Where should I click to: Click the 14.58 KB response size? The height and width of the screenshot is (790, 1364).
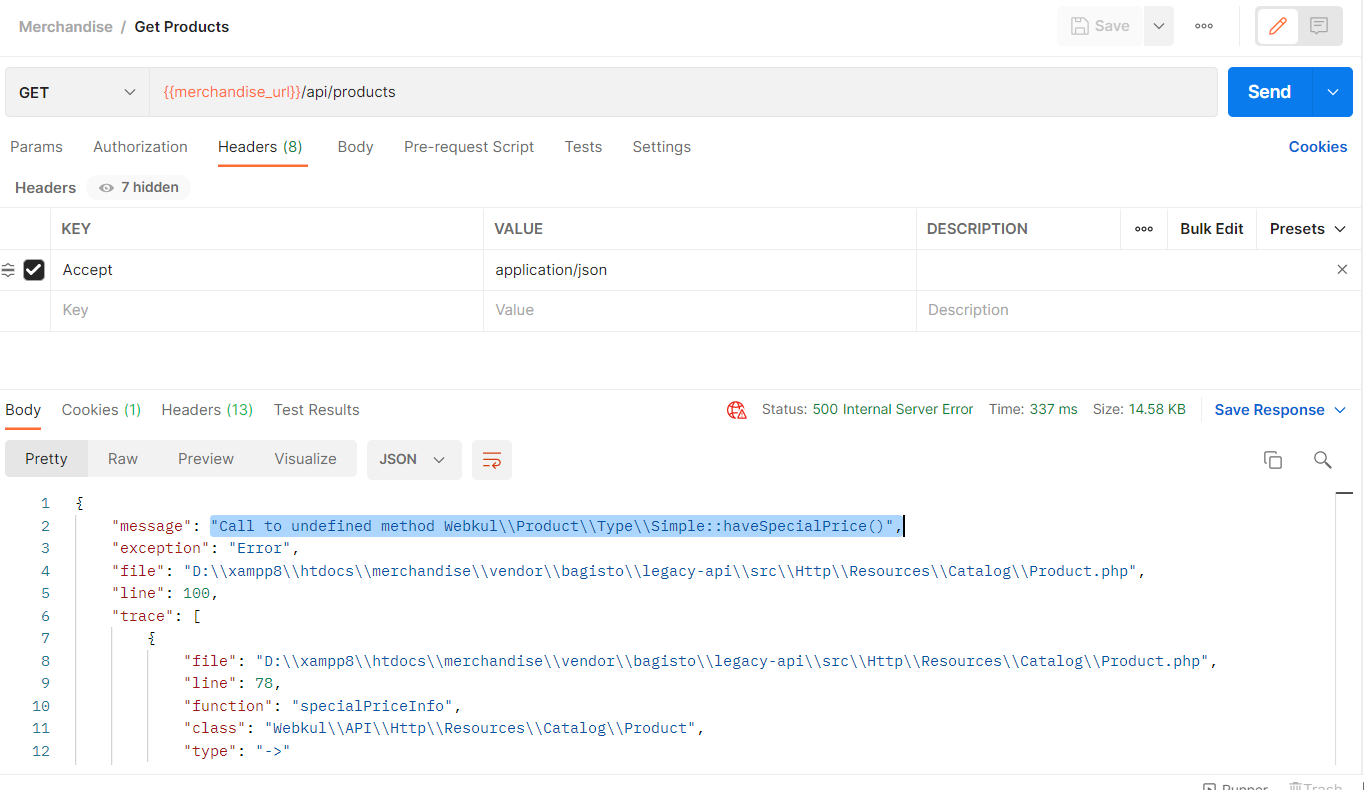point(1155,409)
